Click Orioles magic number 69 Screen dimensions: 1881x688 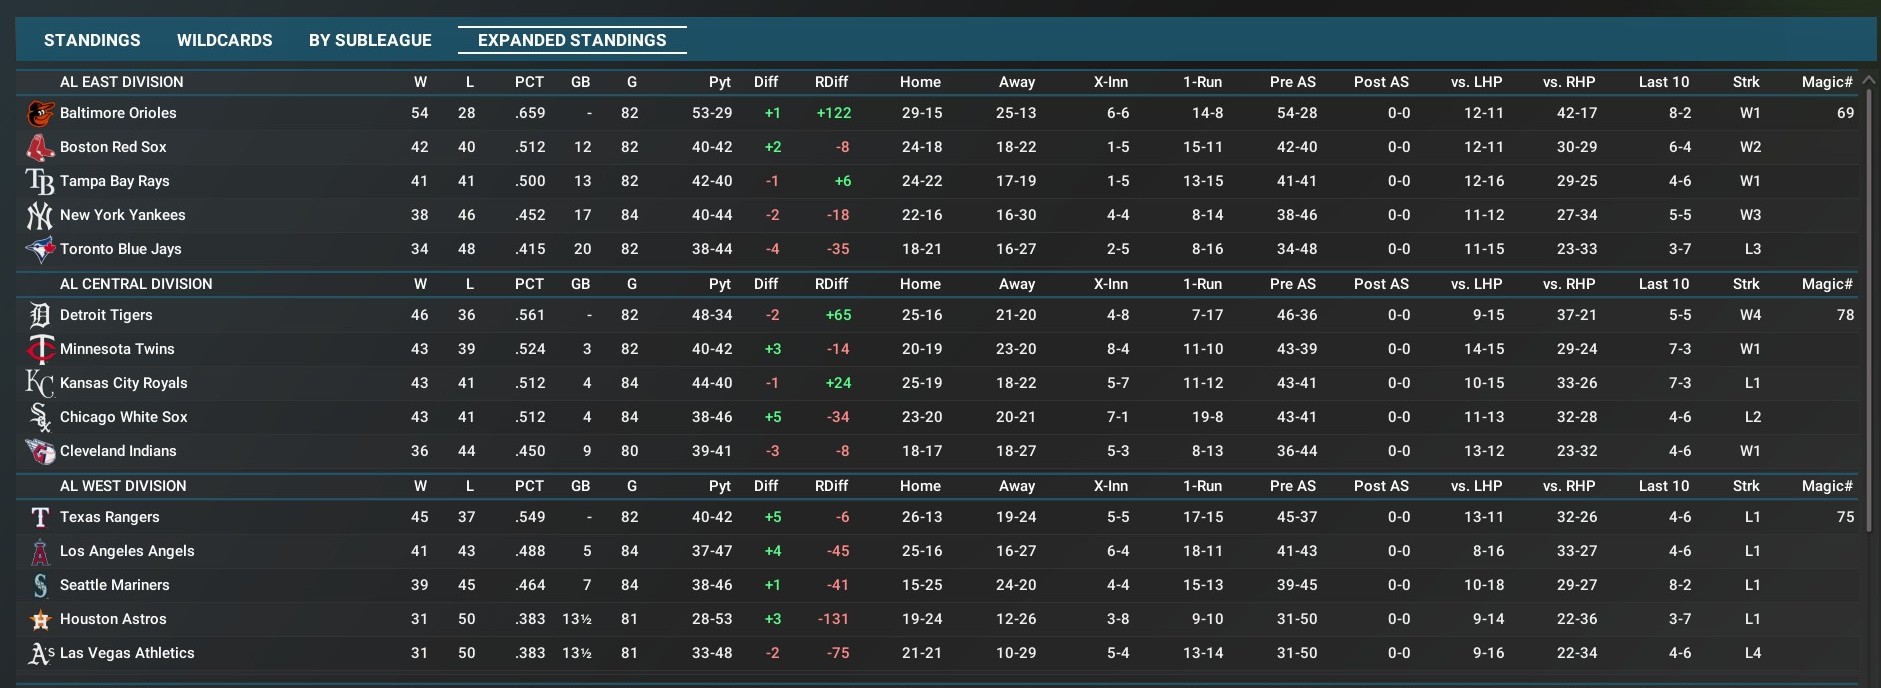[x=1845, y=113]
